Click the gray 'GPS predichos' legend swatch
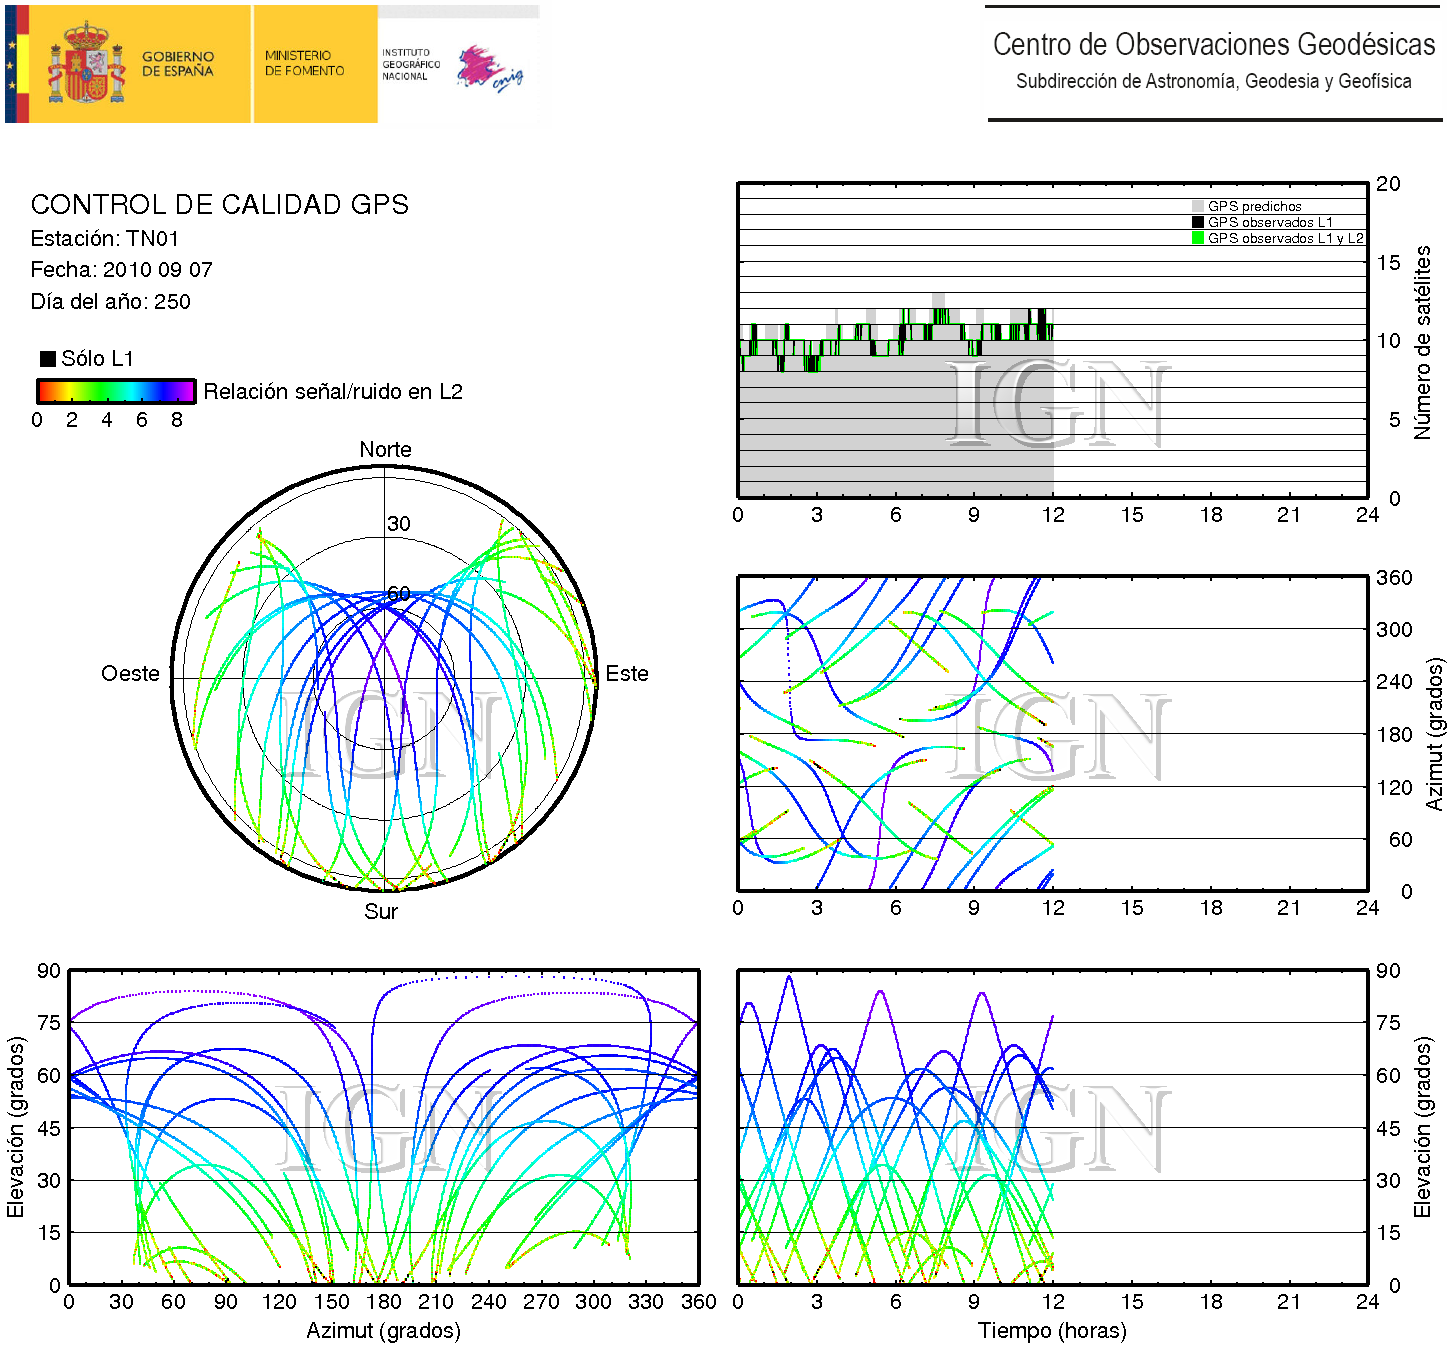Viewport: 1447px width, 1347px height. [x=1198, y=206]
